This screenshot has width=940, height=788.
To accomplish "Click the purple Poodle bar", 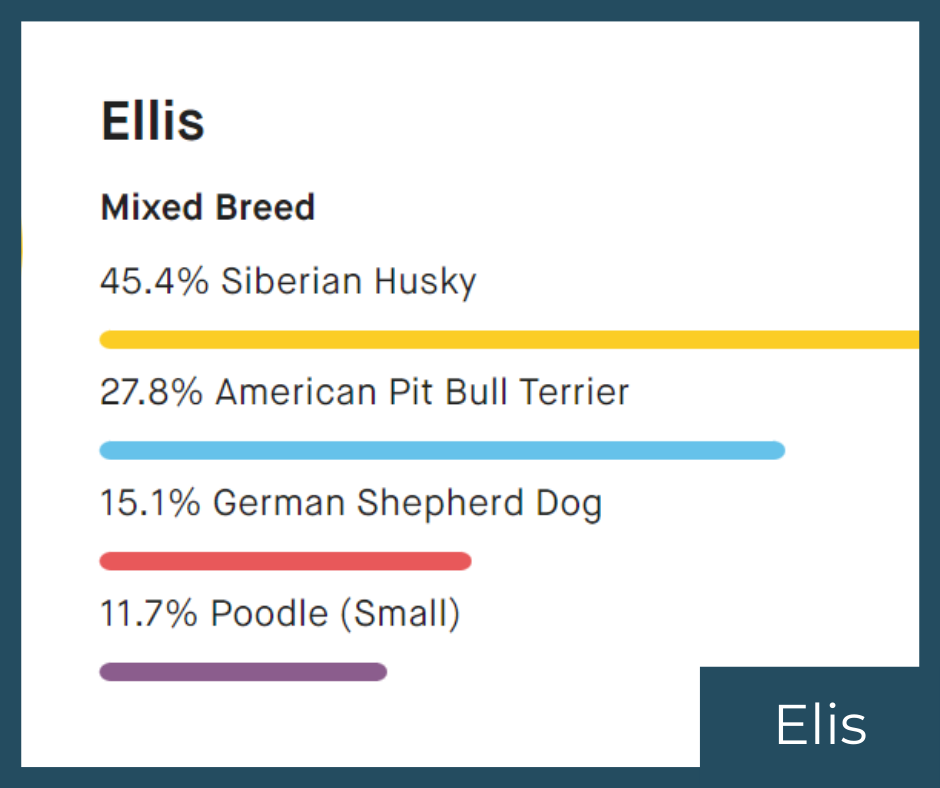I will (243, 672).
